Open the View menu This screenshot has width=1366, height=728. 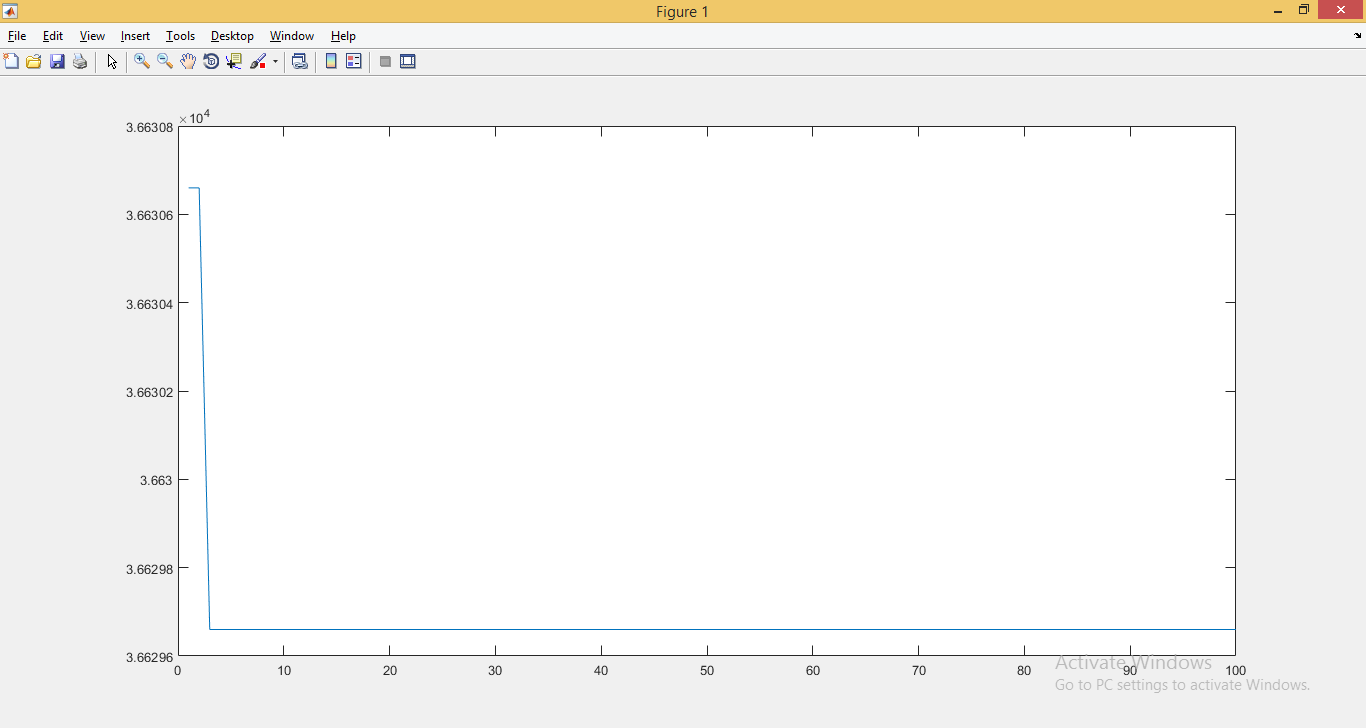click(92, 36)
